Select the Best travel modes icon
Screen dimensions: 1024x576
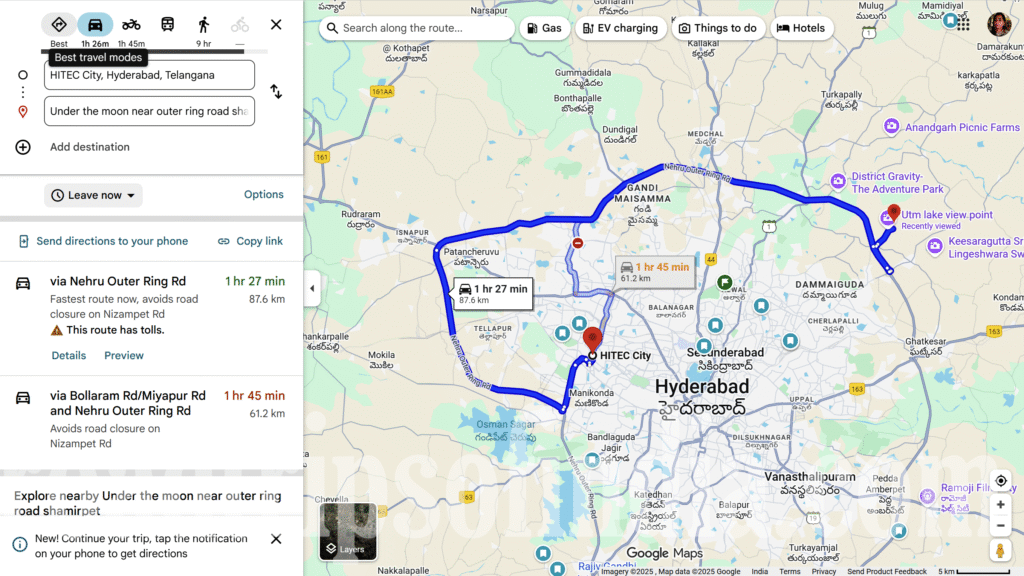(x=59, y=24)
